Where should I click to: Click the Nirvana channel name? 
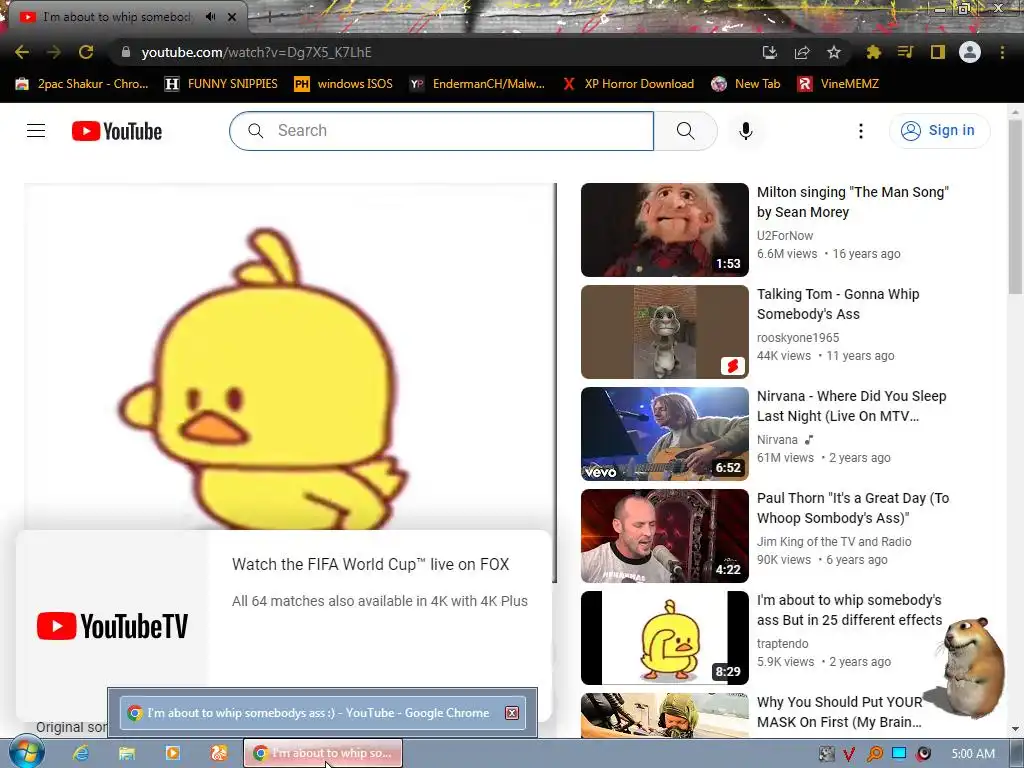click(x=777, y=440)
